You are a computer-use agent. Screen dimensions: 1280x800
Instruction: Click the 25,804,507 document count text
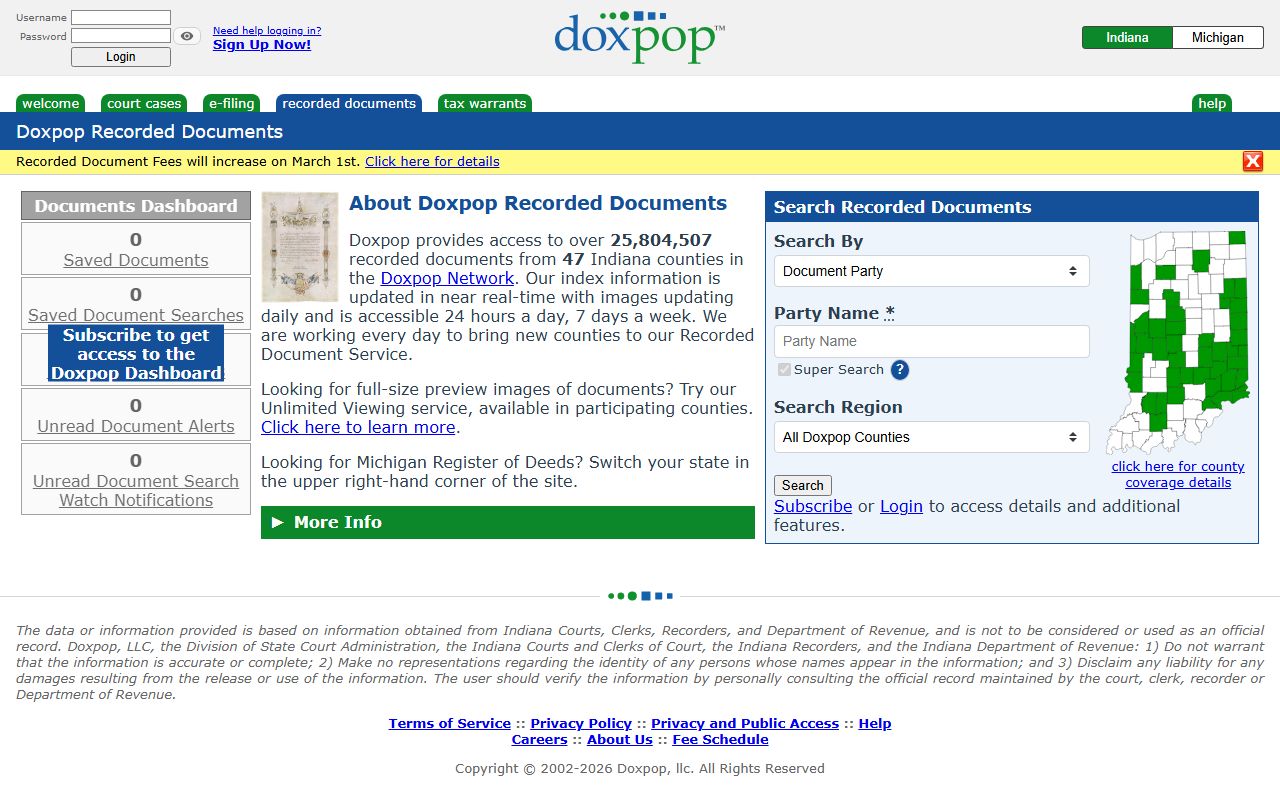[661, 240]
